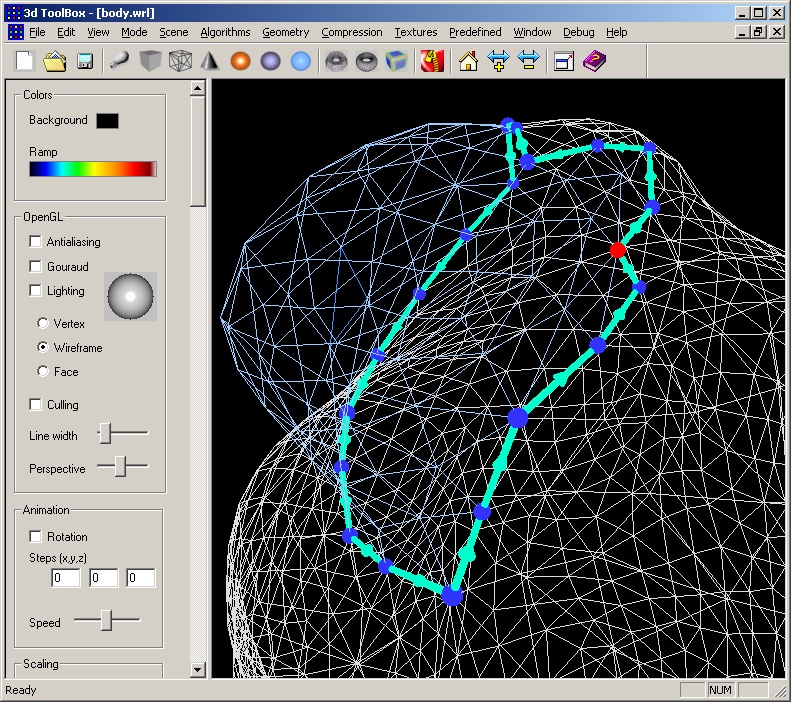Open the Algorithms menu
791x702 pixels.
[225, 32]
